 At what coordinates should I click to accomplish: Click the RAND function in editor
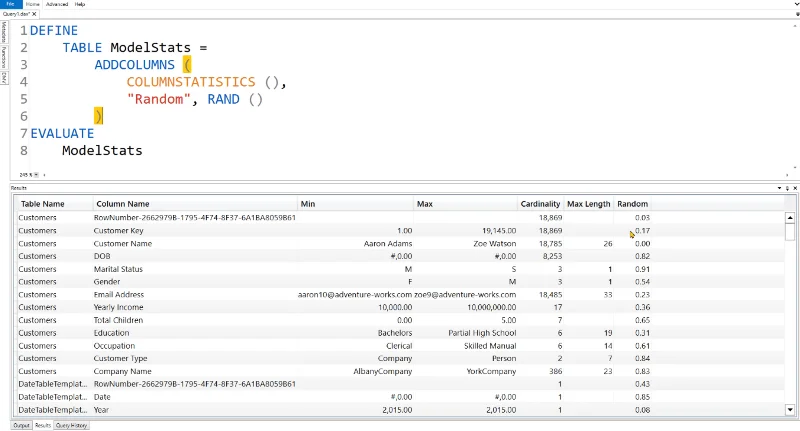(223, 99)
